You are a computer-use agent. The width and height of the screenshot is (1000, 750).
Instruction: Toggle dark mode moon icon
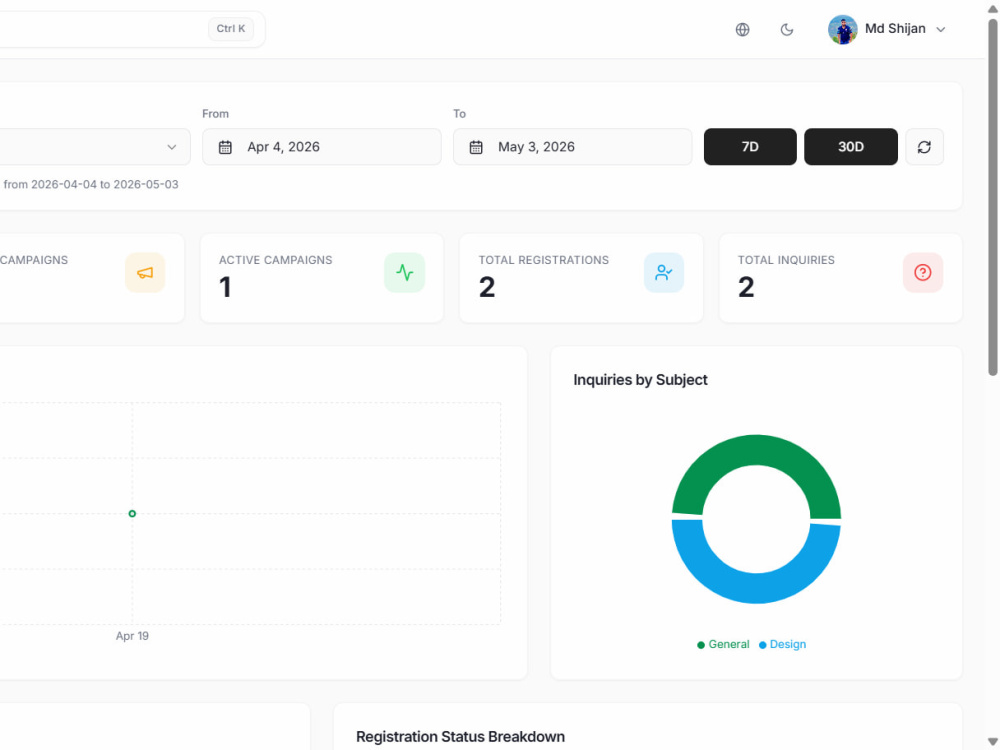click(787, 29)
